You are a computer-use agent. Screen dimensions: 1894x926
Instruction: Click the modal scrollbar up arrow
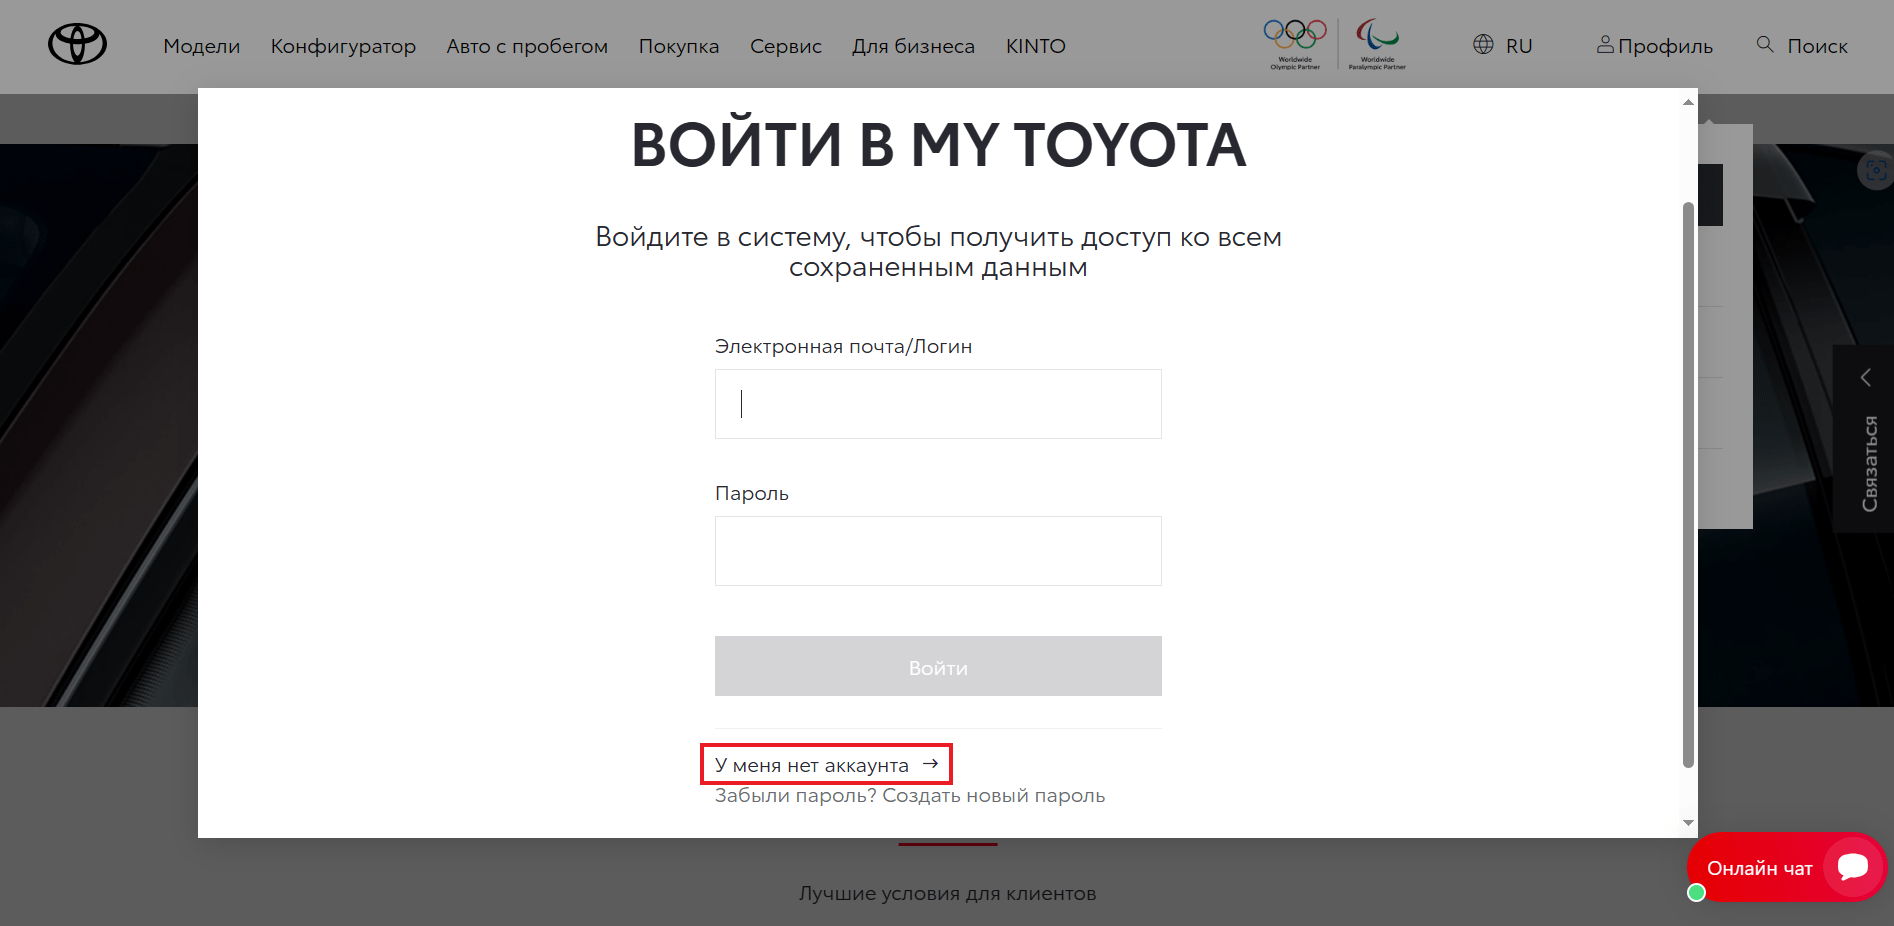coord(1688,102)
